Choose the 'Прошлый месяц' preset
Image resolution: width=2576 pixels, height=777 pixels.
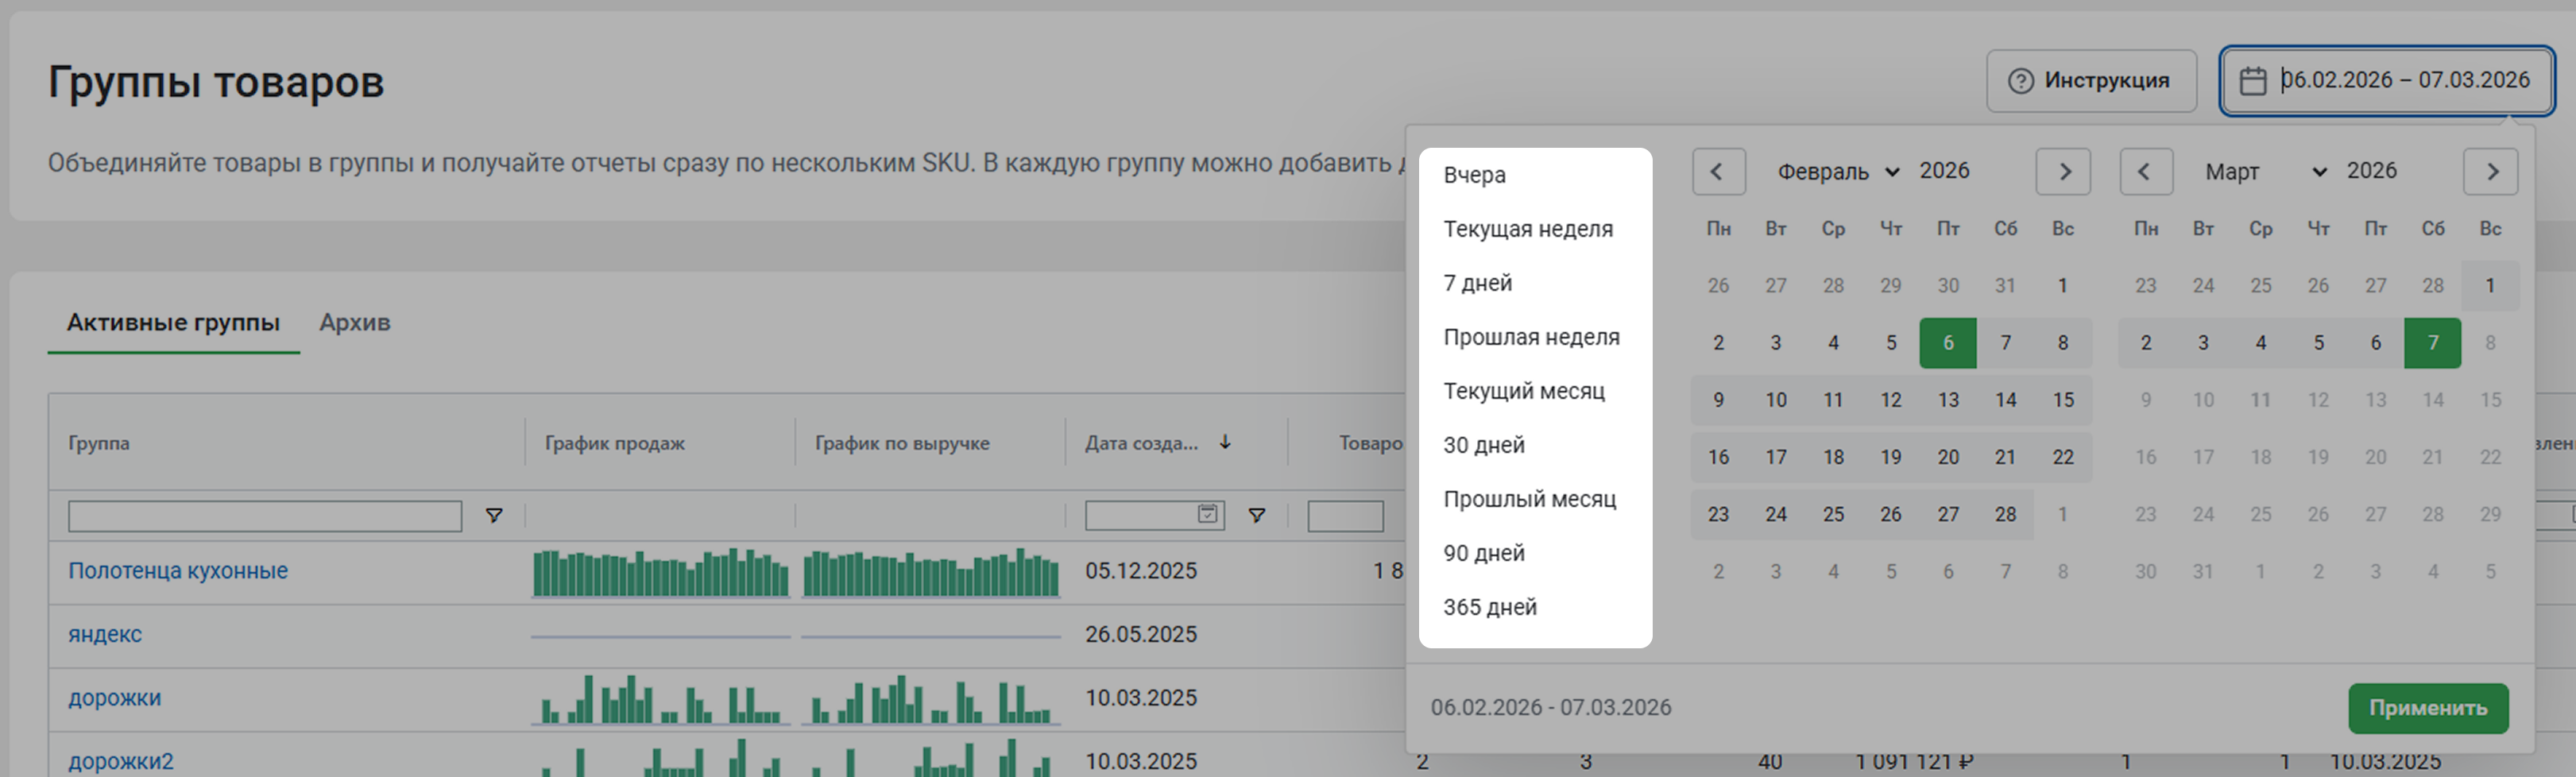(x=1529, y=499)
